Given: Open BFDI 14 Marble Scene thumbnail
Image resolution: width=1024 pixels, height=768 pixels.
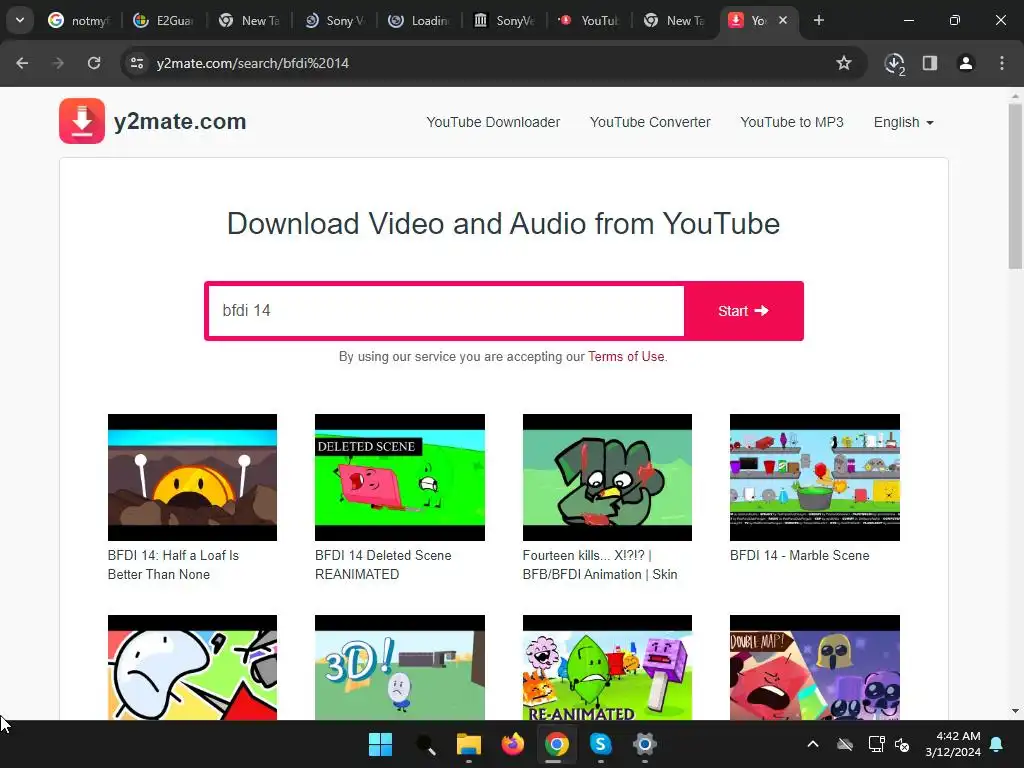Looking at the screenshot, I should 814,477.
